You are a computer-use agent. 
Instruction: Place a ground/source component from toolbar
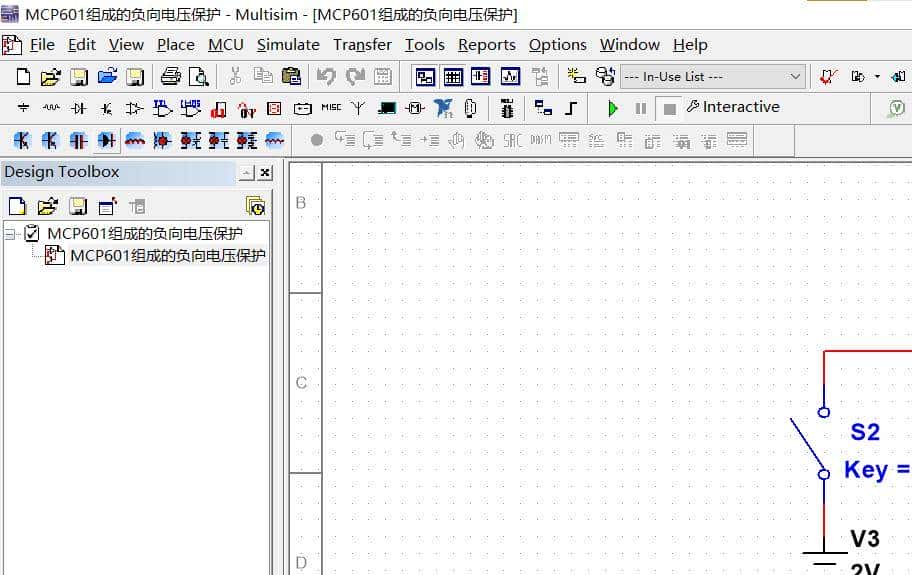[23, 108]
